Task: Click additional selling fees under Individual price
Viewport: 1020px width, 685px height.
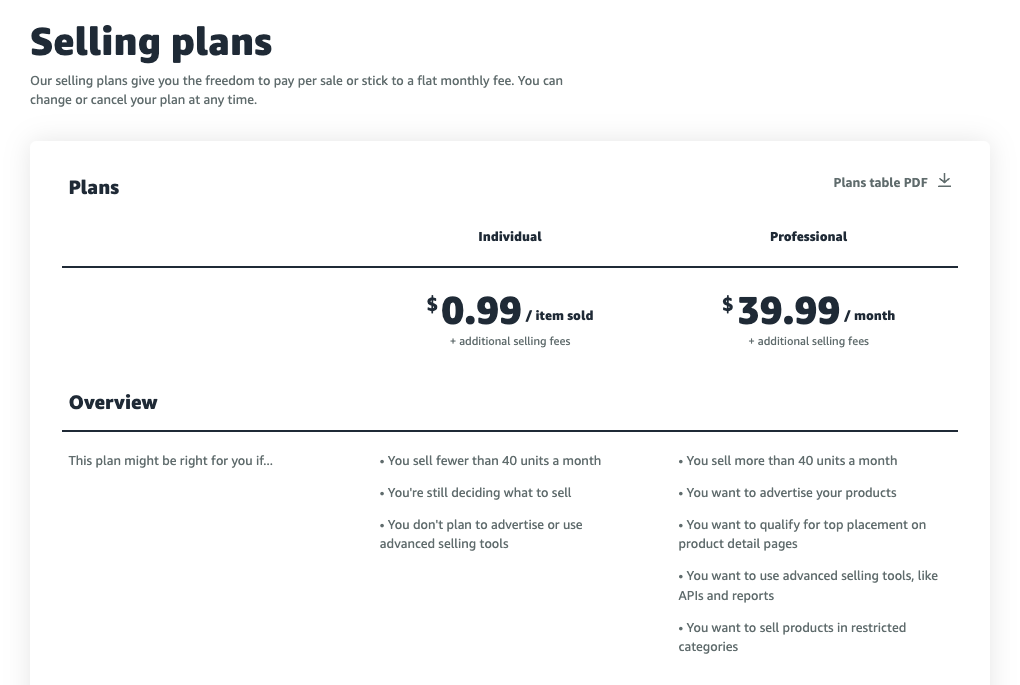Action: tap(510, 341)
